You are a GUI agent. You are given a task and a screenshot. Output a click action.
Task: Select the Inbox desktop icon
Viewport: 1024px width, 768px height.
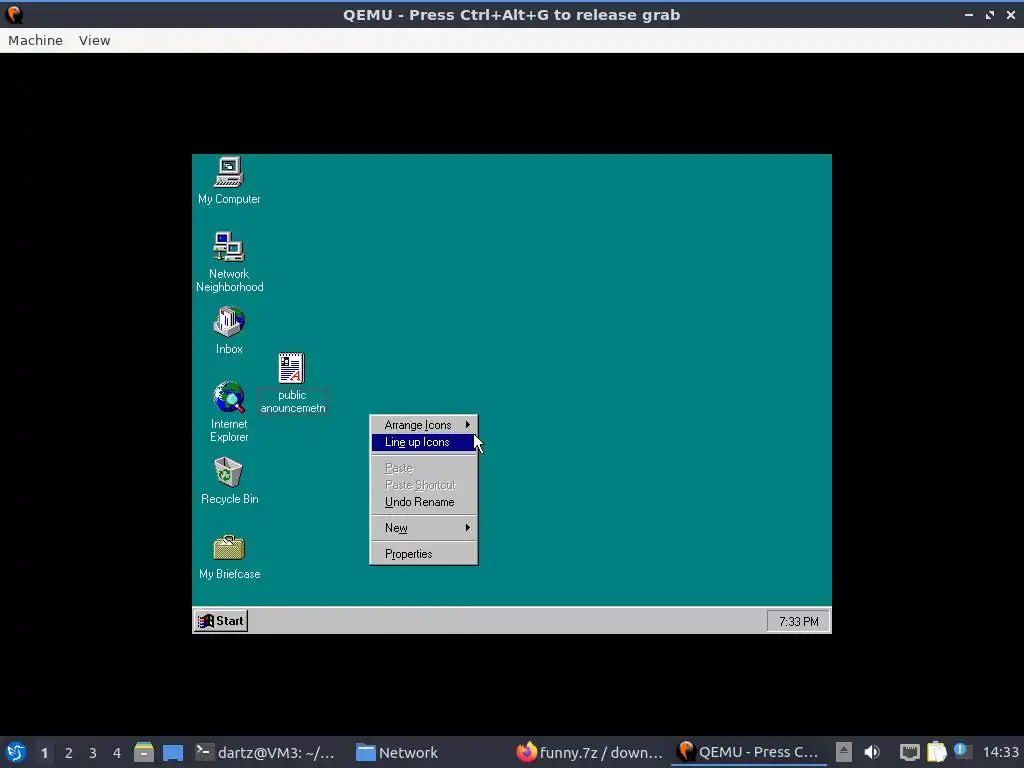[x=229, y=330]
